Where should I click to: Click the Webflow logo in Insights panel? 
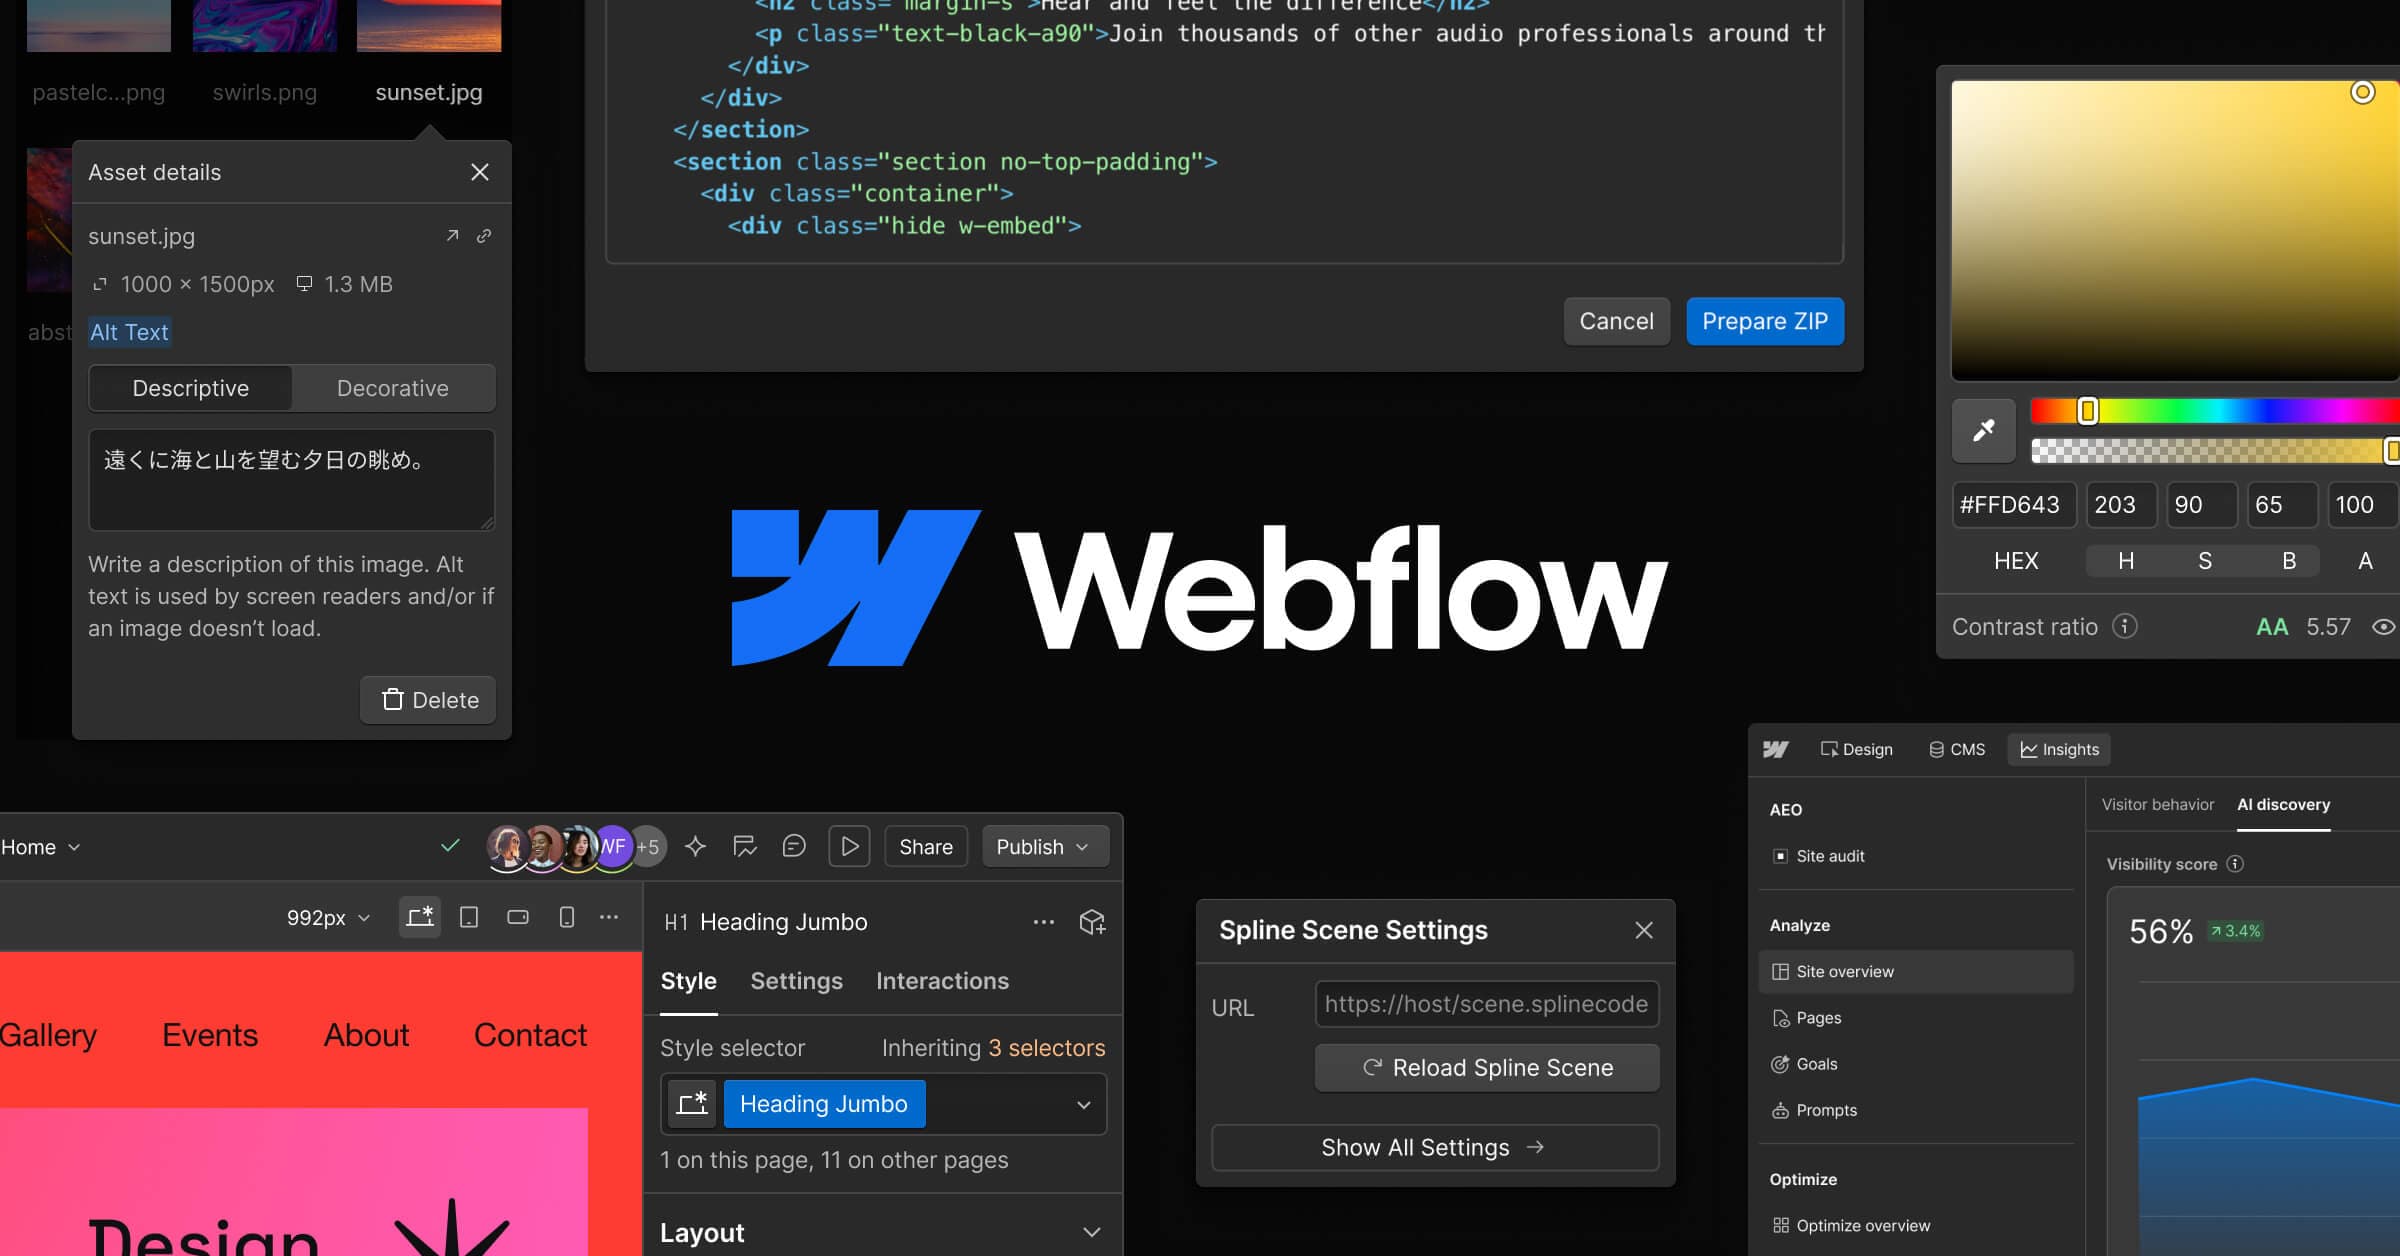pos(1776,749)
